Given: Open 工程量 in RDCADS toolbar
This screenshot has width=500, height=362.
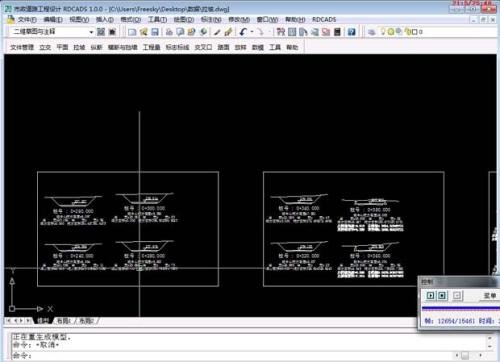Looking at the screenshot, I should 152,47.
